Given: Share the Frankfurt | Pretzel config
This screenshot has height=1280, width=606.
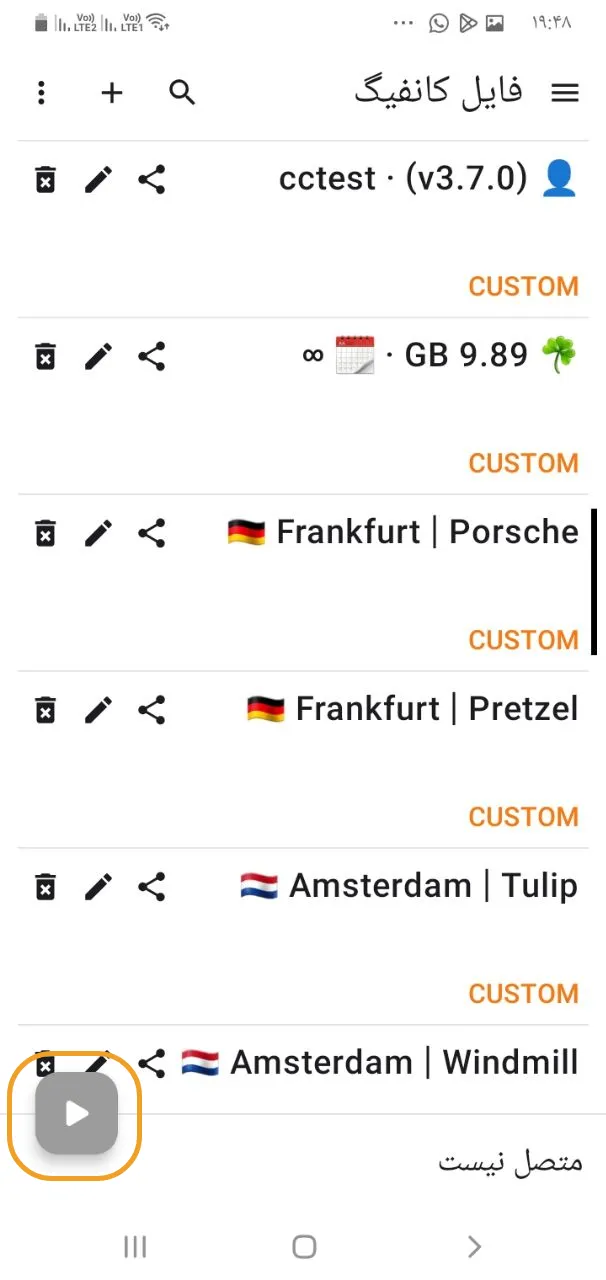Looking at the screenshot, I should (151, 710).
